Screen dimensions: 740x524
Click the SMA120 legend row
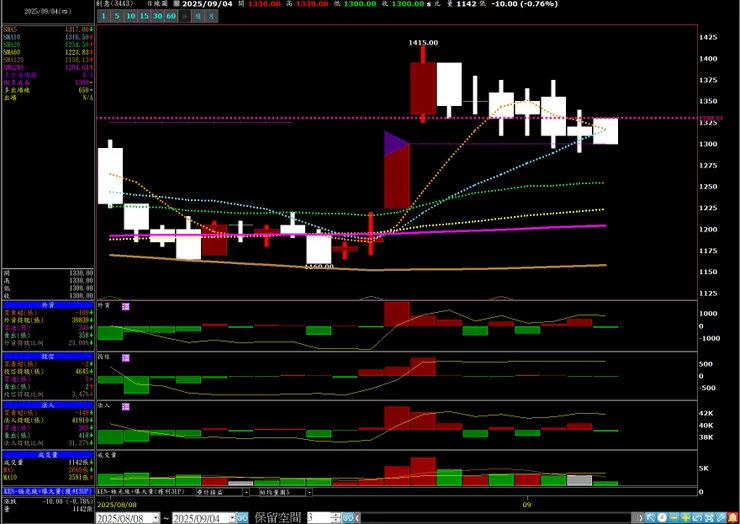pyautogui.click(x=48, y=60)
